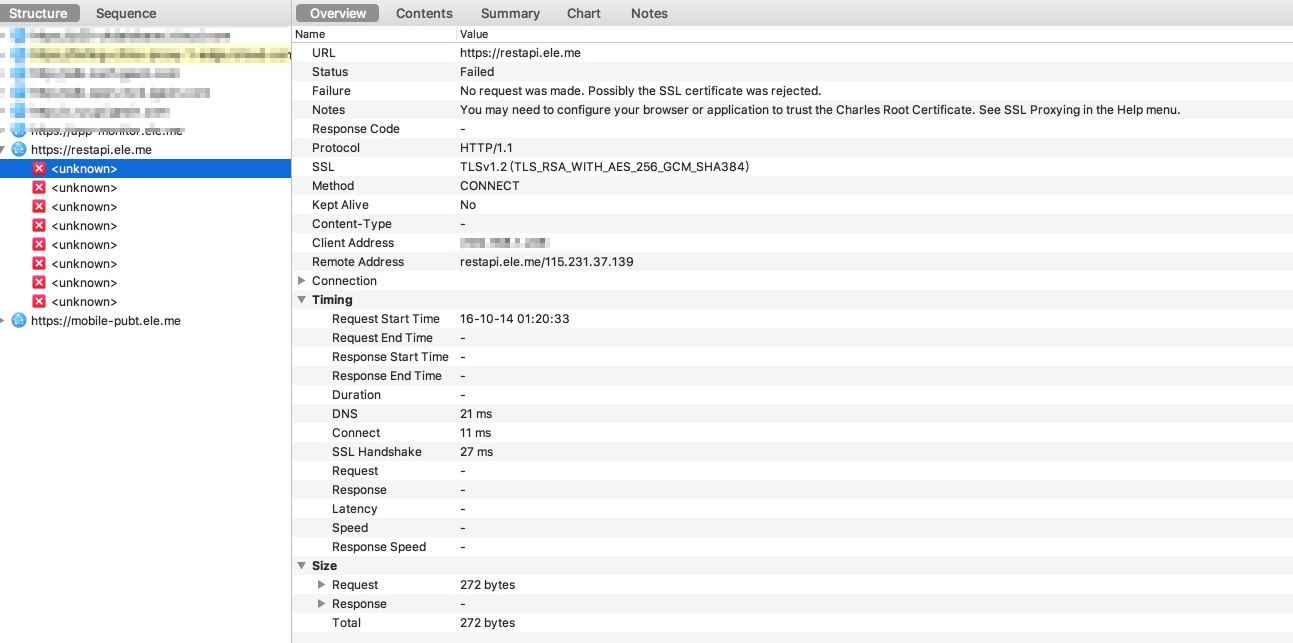Collapse the Size section
1293x643 pixels.
coord(302,566)
